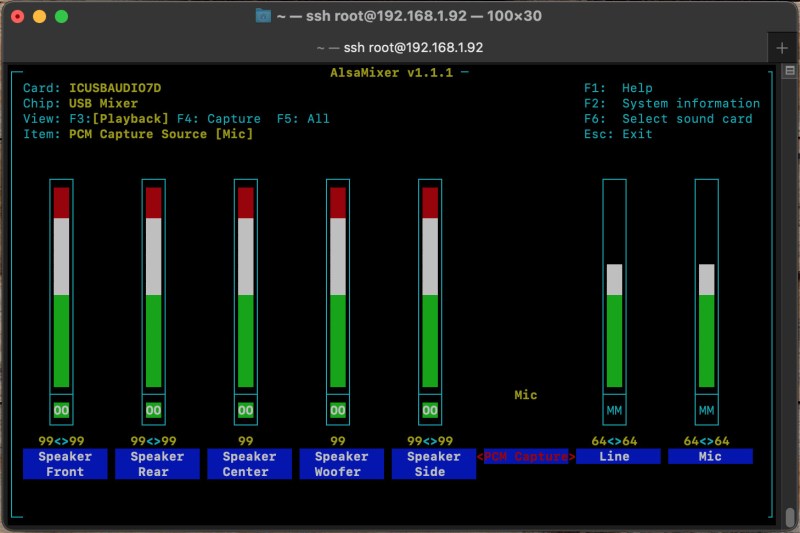Click the Card name ICUSBAUDIO7D
This screenshot has width=800, height=533.
(x=115, y=88)
